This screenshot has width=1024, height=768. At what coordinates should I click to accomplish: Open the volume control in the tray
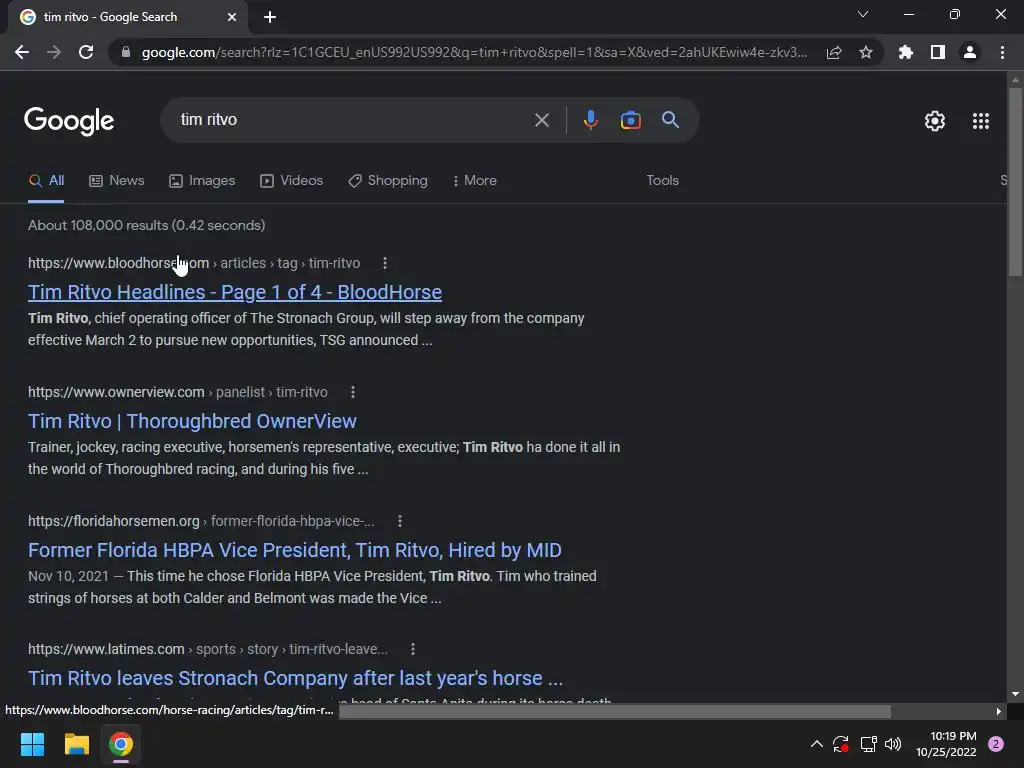[893, 744]
